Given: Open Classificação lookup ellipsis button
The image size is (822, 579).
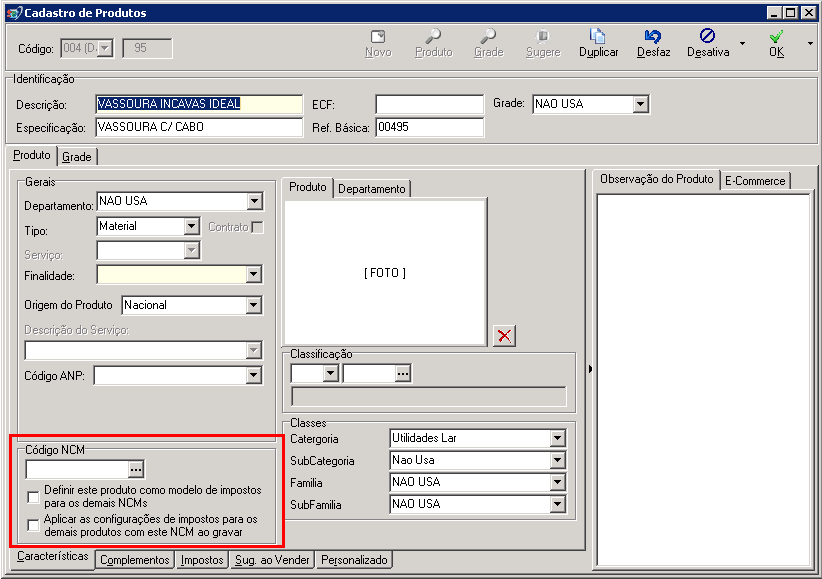Looking at the screenshot, I should pyautogui.click(x=403, y=373).
